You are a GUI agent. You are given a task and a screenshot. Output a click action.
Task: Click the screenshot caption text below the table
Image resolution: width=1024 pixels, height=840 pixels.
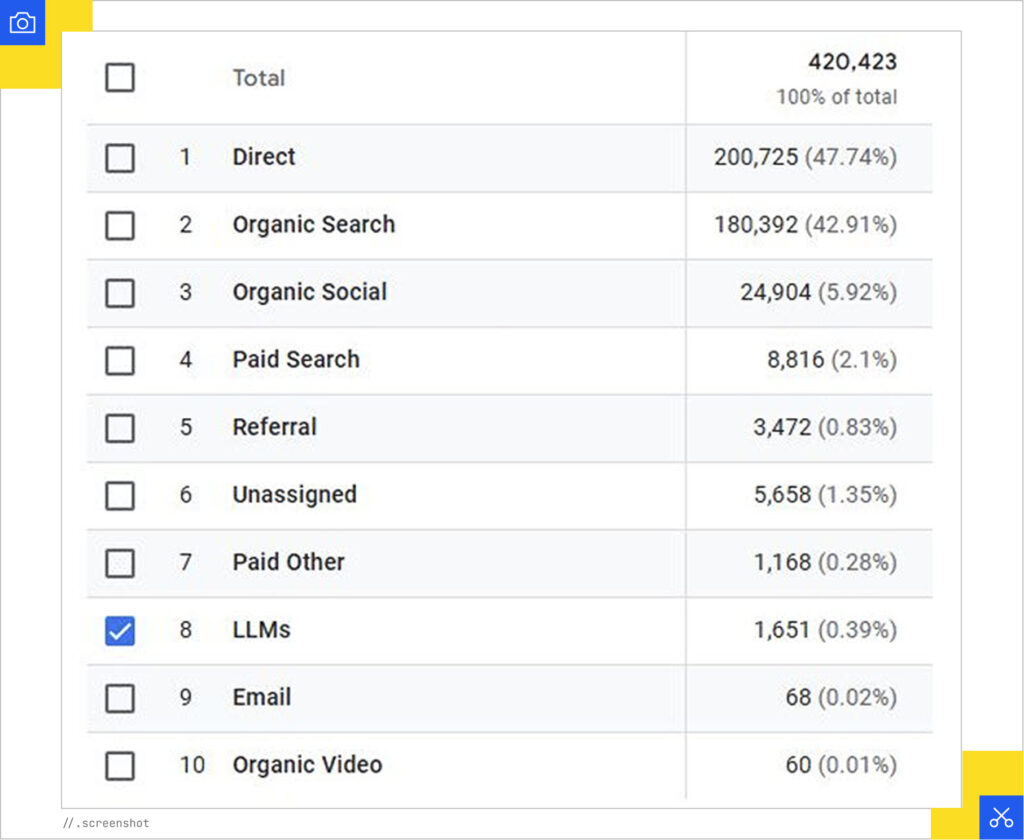point(107,823)
